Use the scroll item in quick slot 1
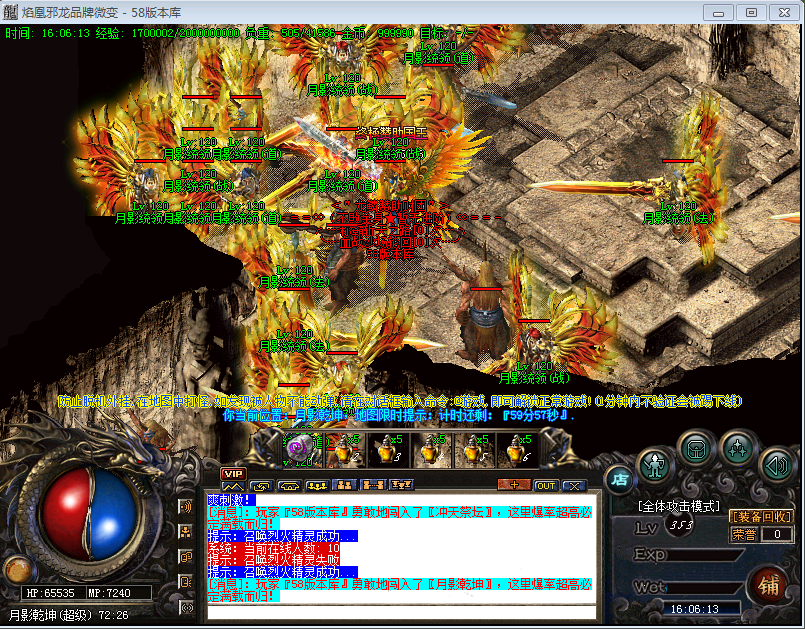This screenshot has width=805, height=629. tap(300, 449)
